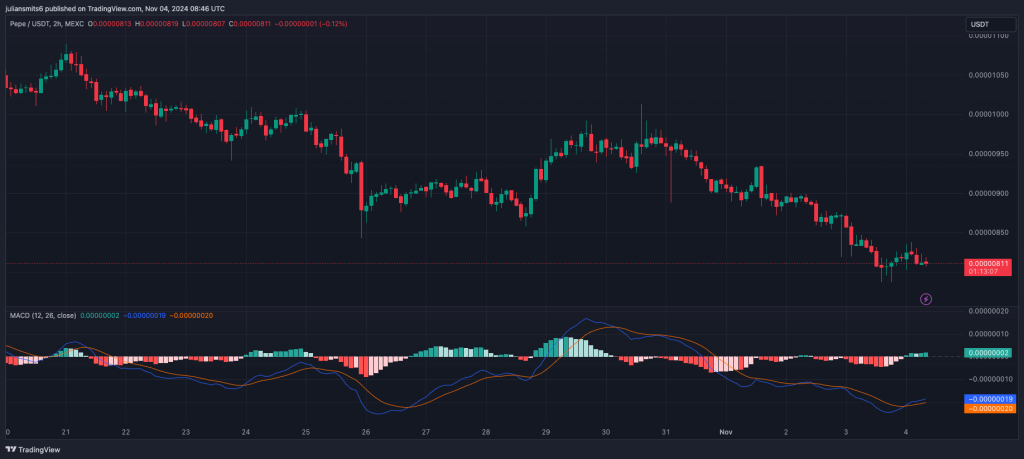Click the green MACD legend value 0.00000002
The image size is (1024, 459).
99,315
